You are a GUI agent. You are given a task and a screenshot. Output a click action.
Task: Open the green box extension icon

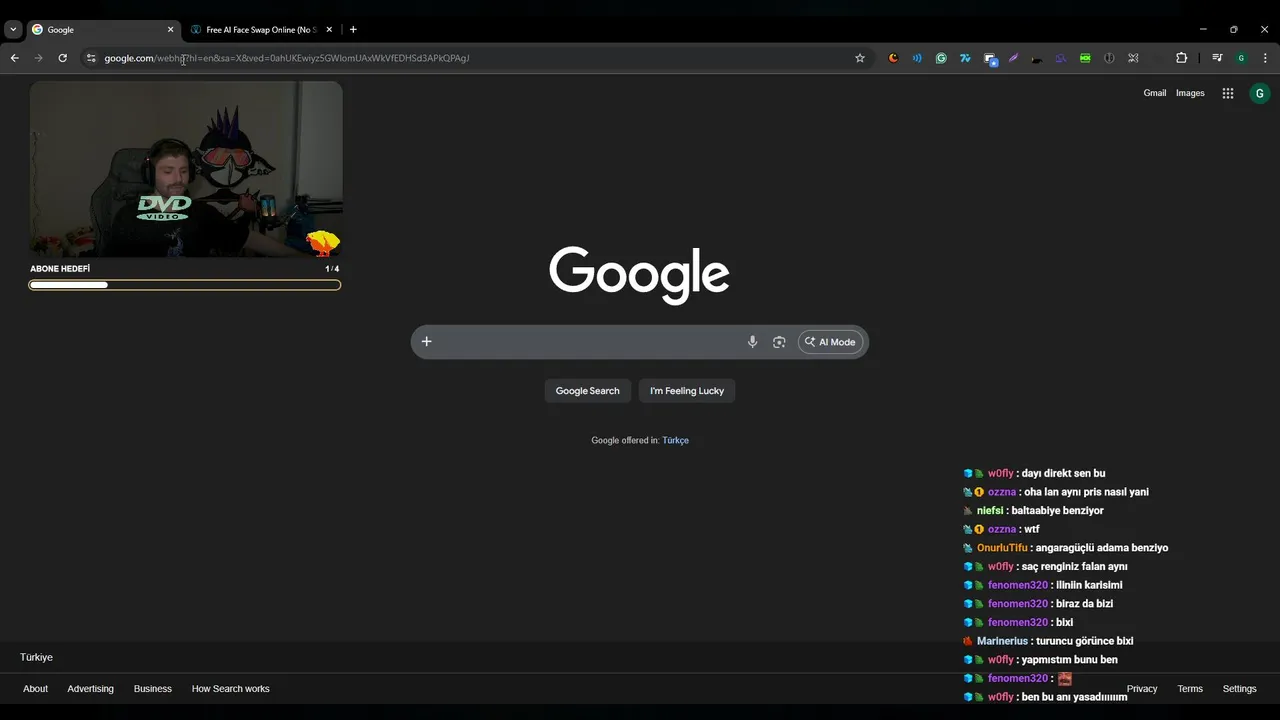[x=1085, y=58]
